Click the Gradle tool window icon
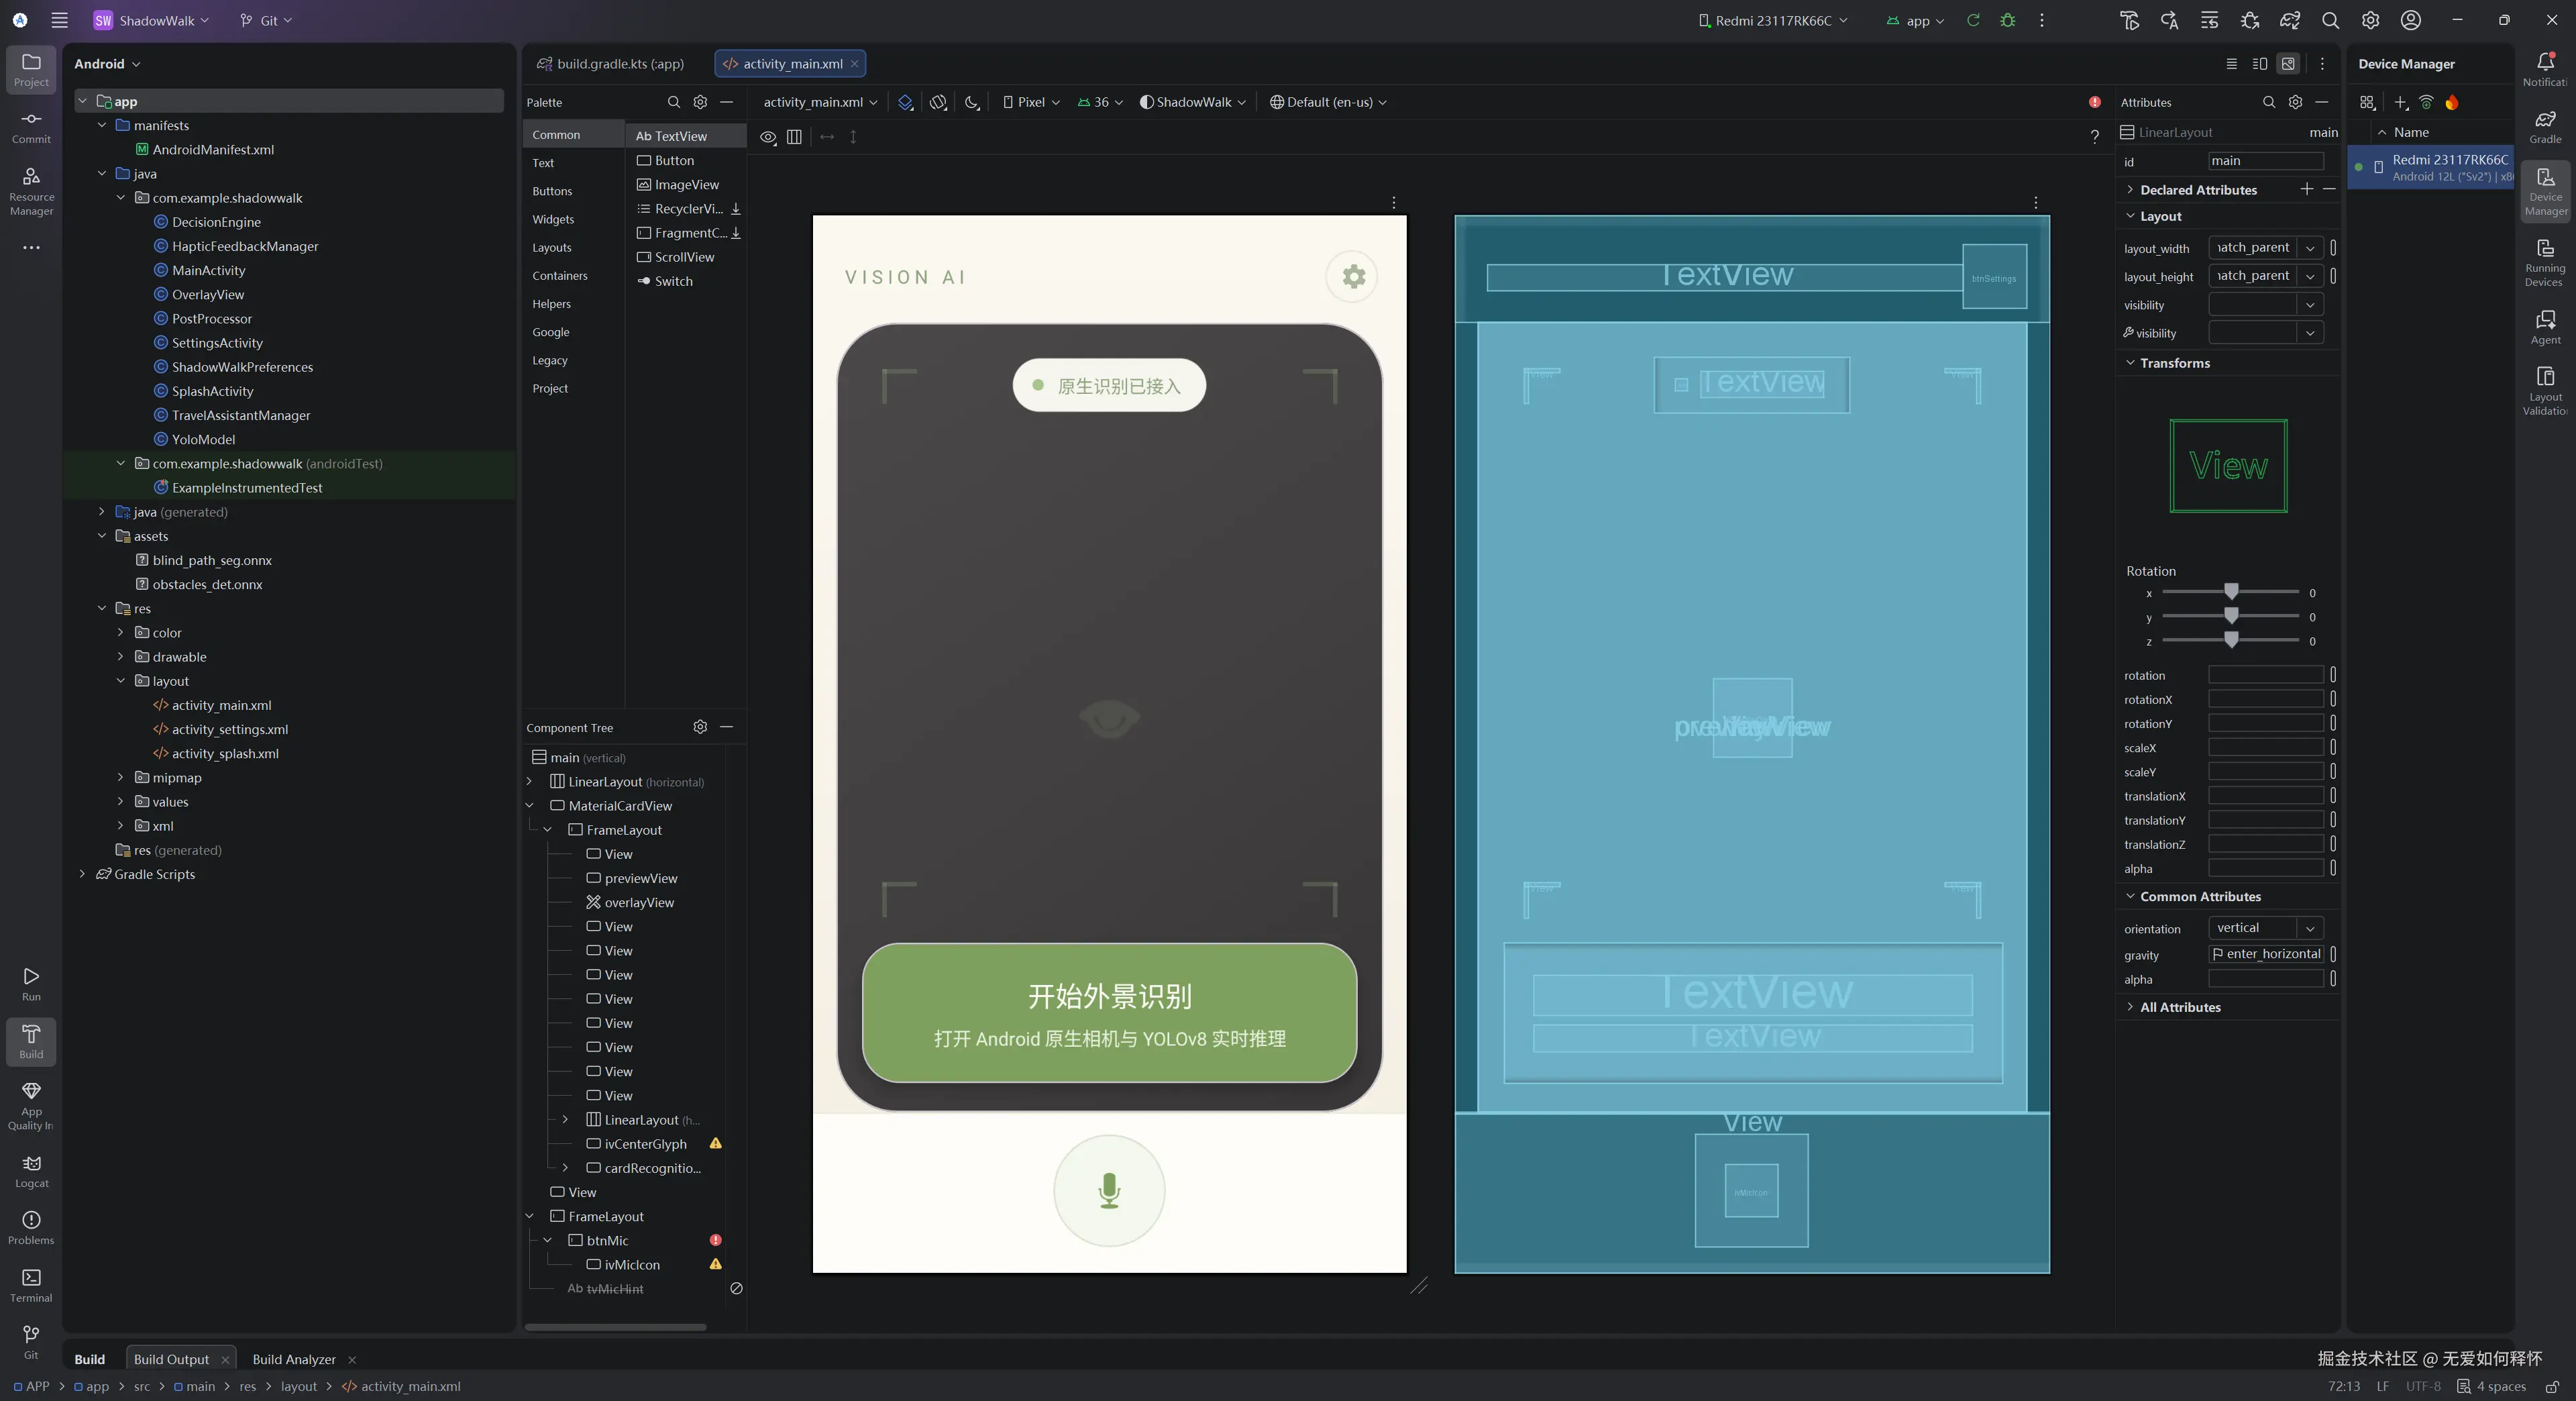2576x1401 pixels. coord(2545,126)
